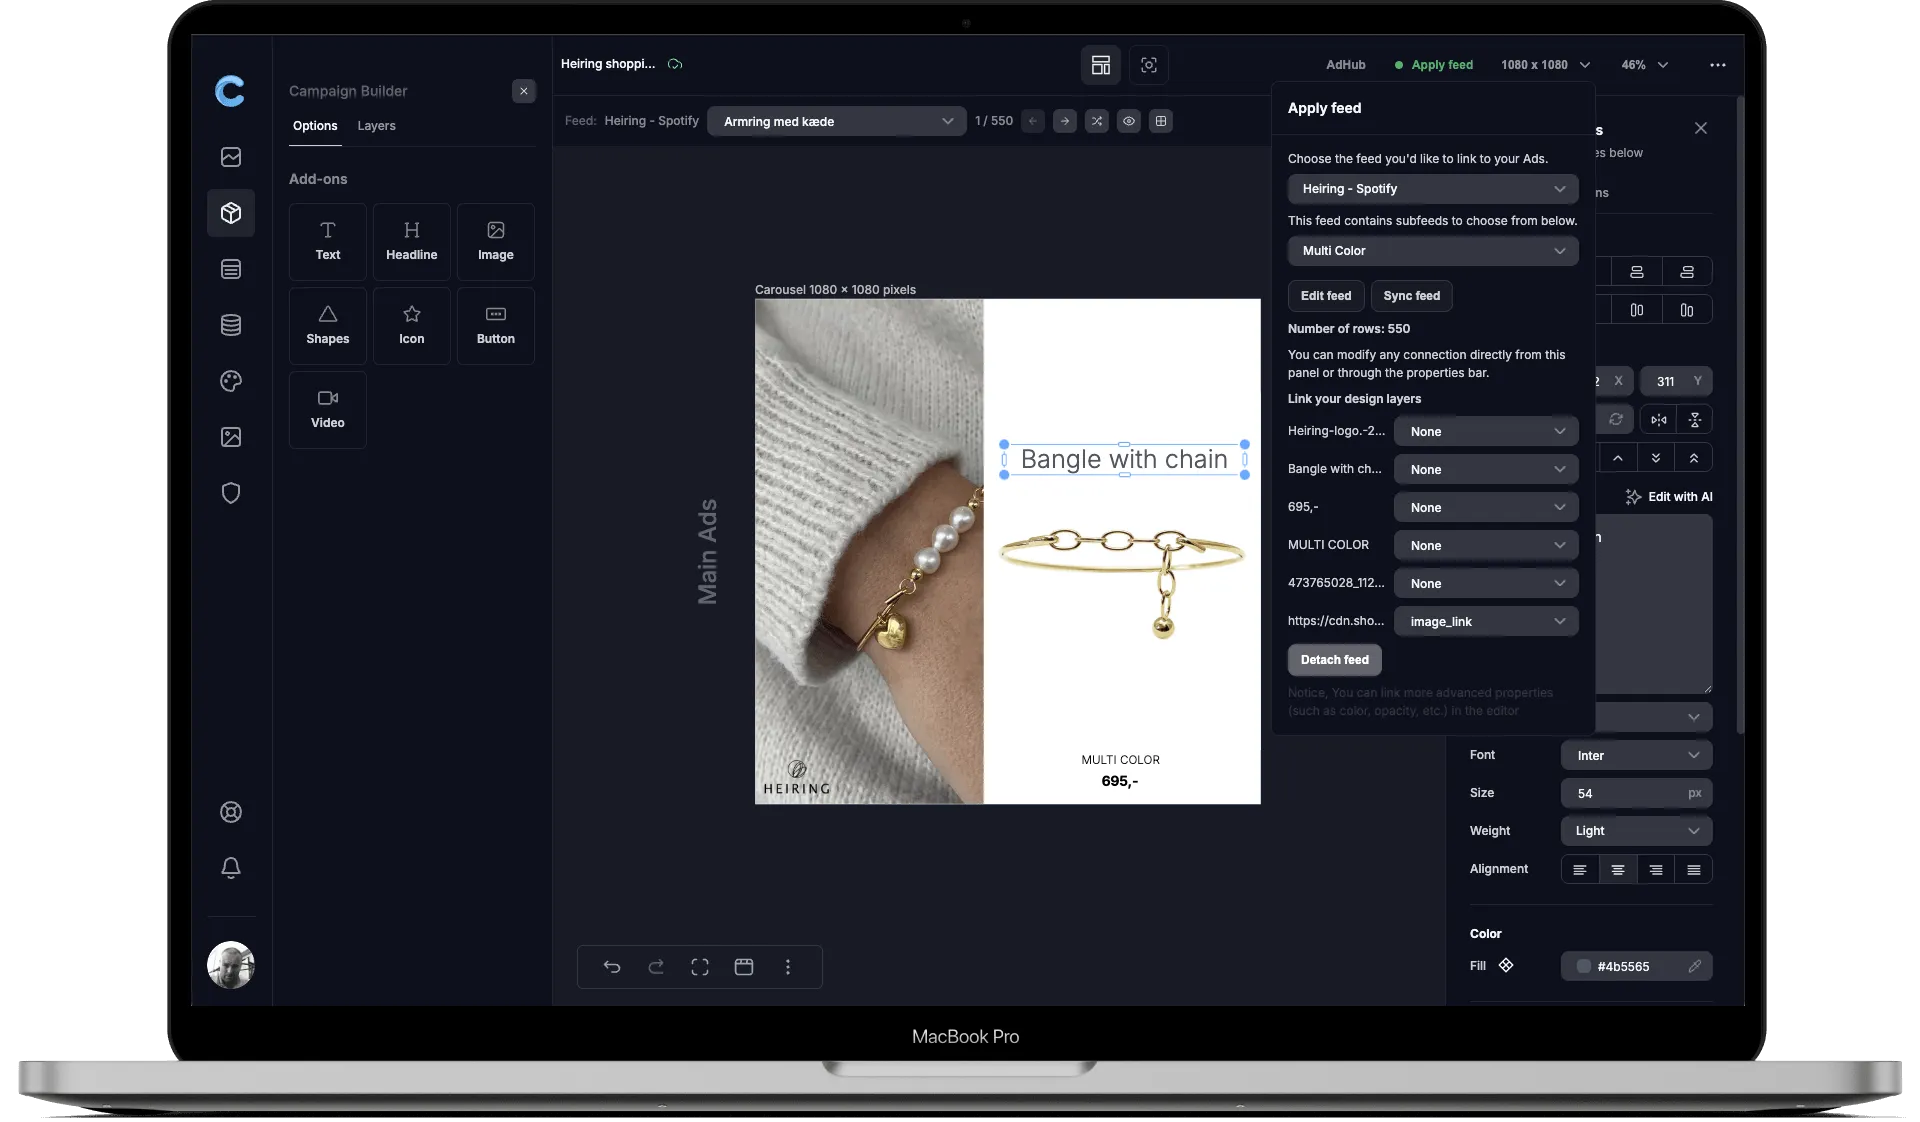Viewport: 1920px width, 1122px height.
Task: Open the image_link mapping dropdown
Action: click(x=1486, y=621)
